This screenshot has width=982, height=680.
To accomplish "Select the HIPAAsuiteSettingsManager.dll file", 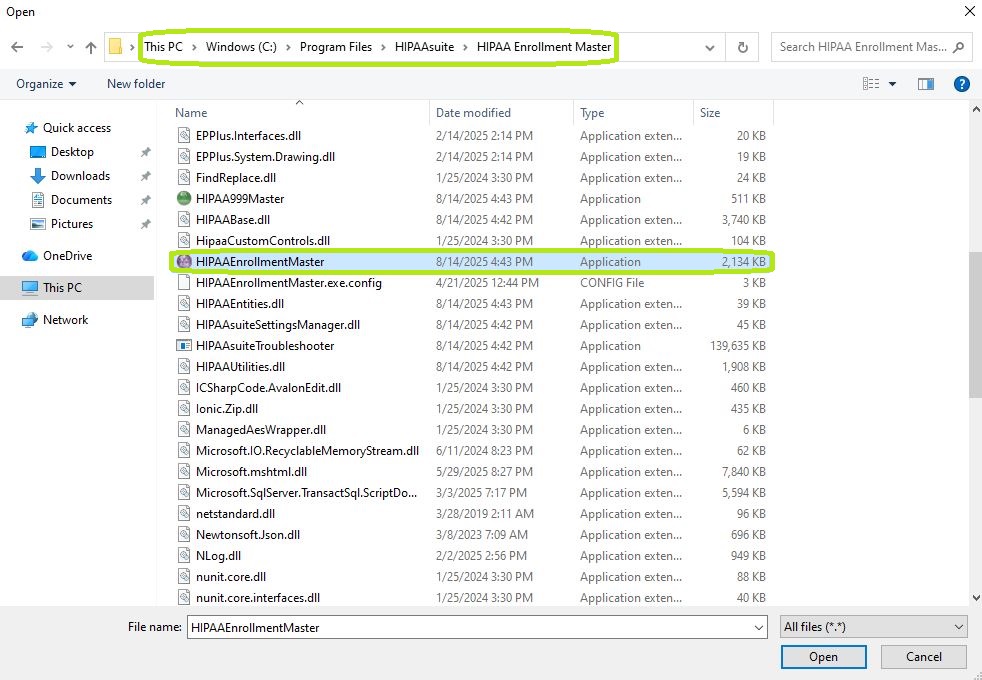I will (x=278, y=324).
